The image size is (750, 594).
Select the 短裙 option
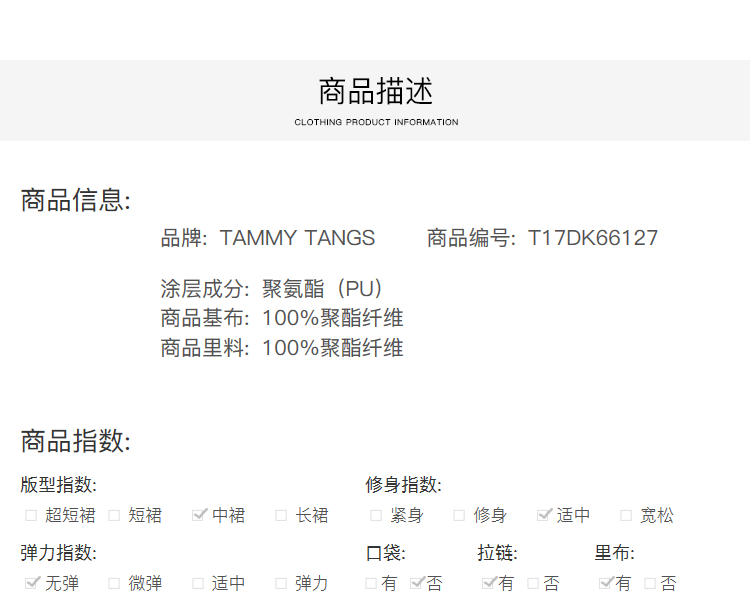click(114, 516)
